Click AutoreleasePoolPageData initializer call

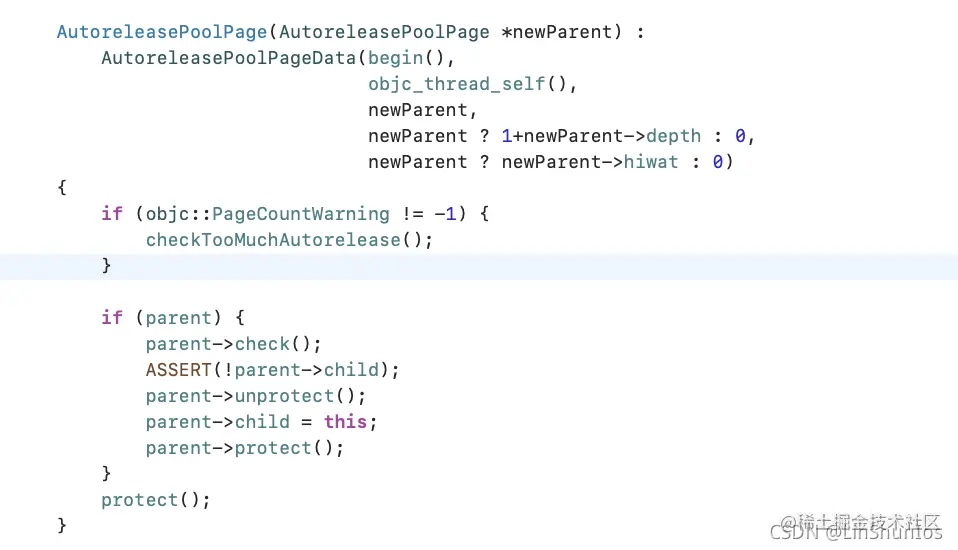point(229,58)
